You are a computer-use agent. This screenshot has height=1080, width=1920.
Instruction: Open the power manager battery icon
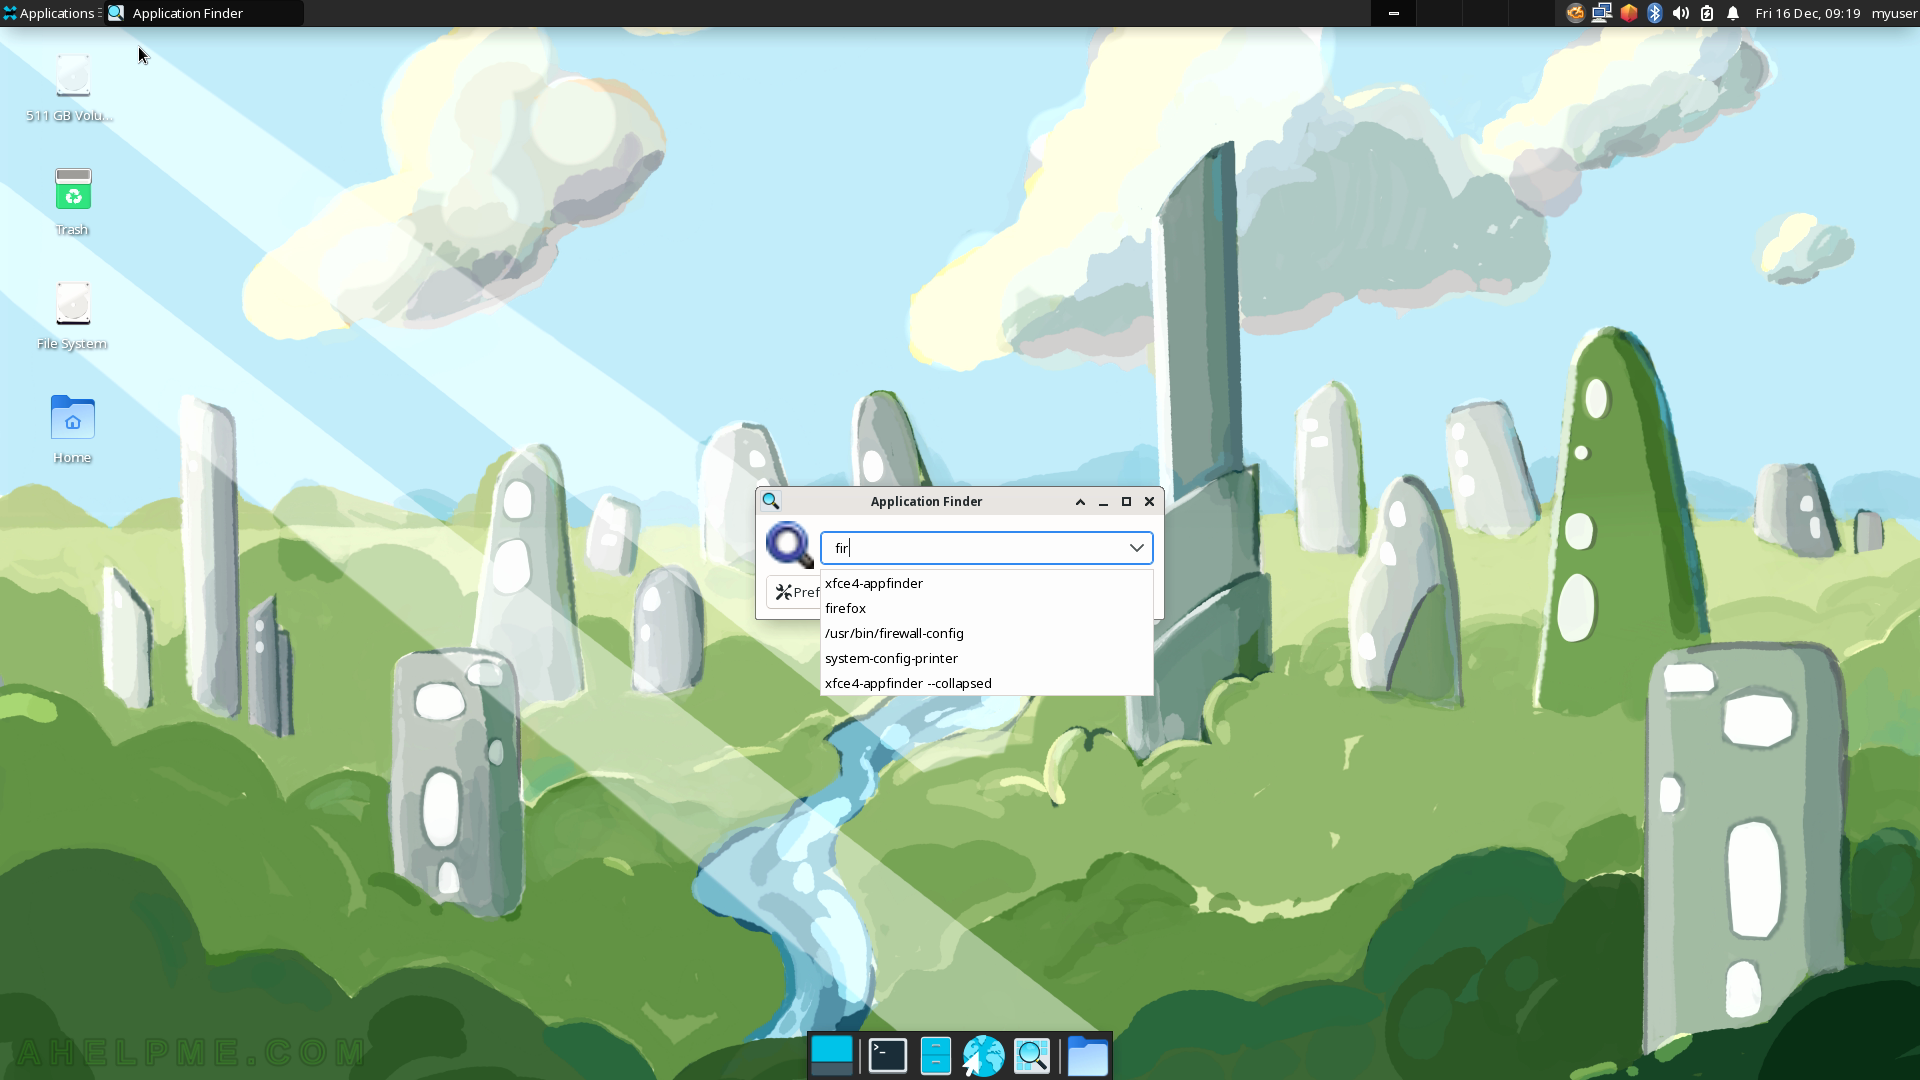(1707, 13)
